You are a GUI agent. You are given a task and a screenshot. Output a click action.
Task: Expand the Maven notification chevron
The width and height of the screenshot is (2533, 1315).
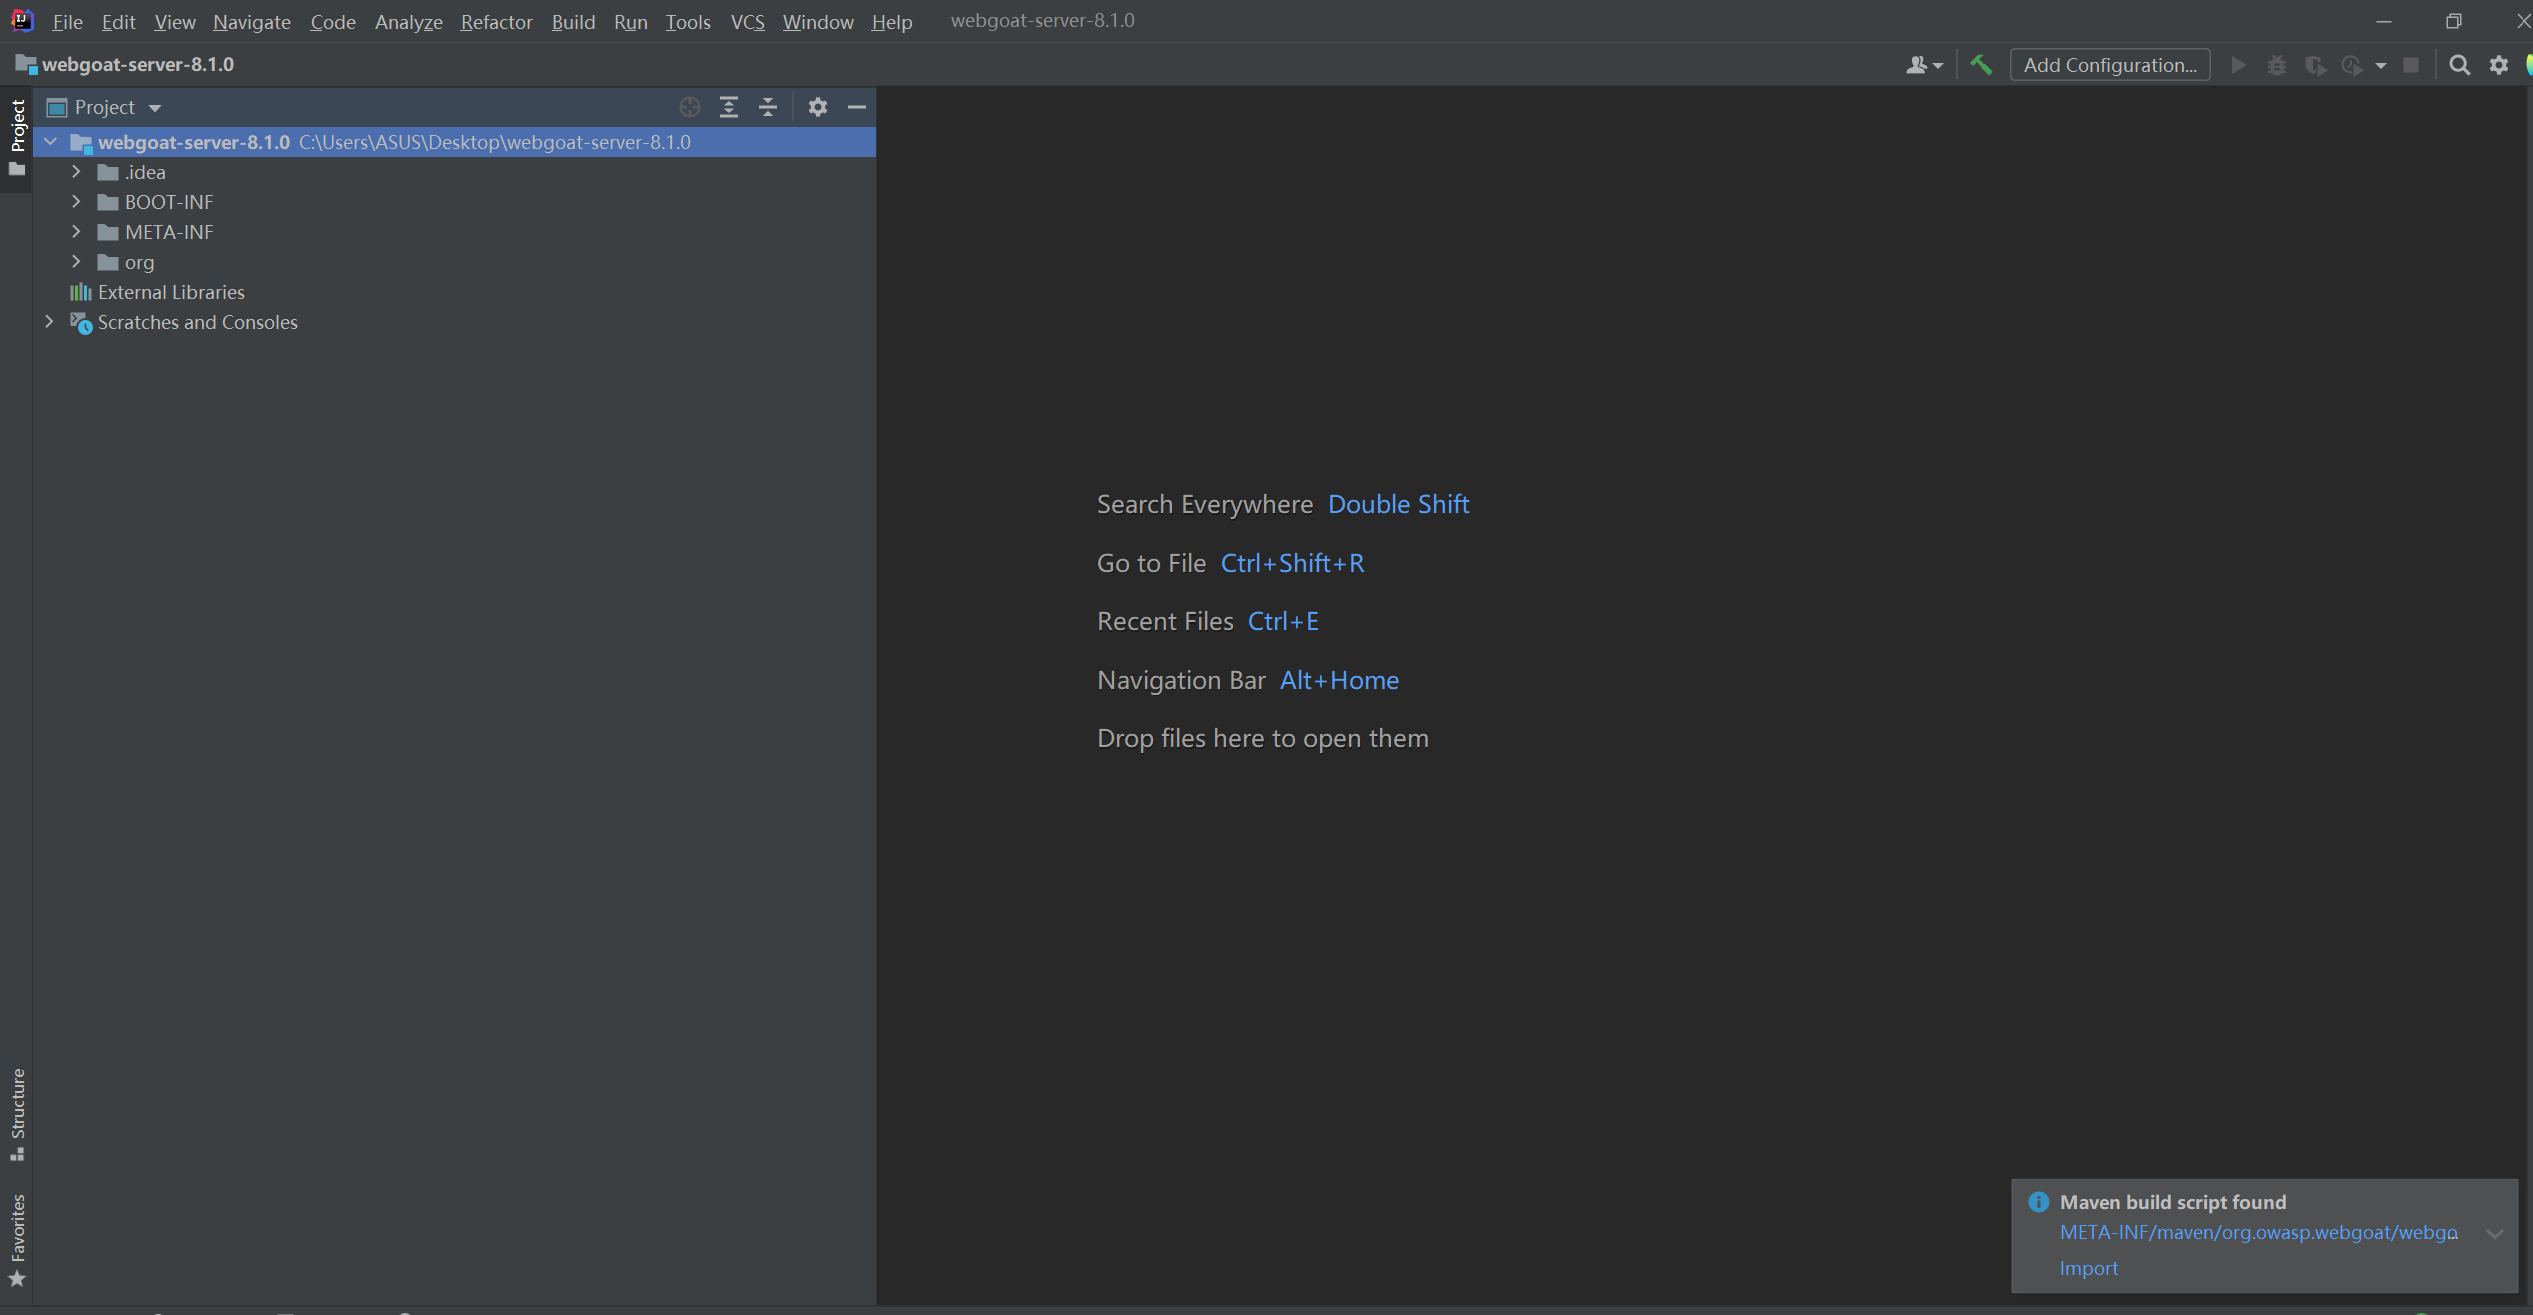point(2495,1233)
